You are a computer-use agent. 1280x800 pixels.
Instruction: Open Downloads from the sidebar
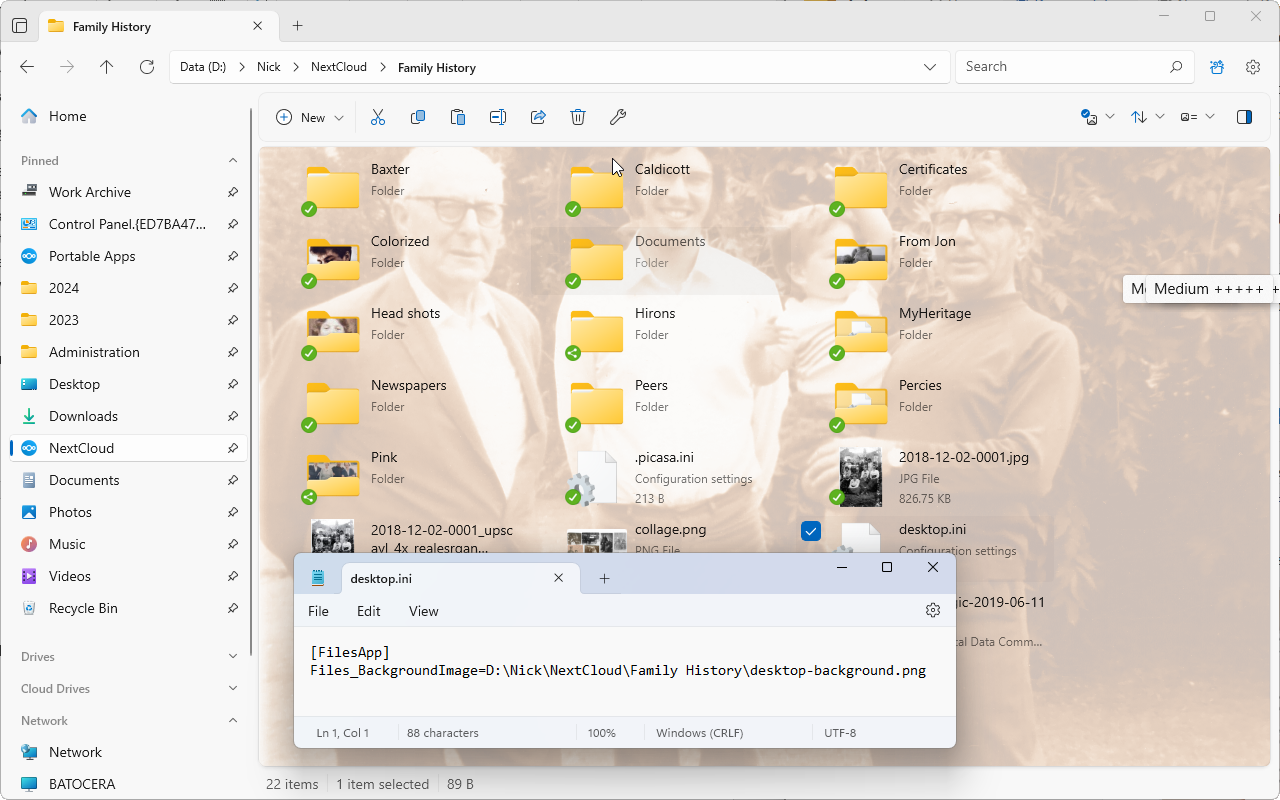(83, 416)
